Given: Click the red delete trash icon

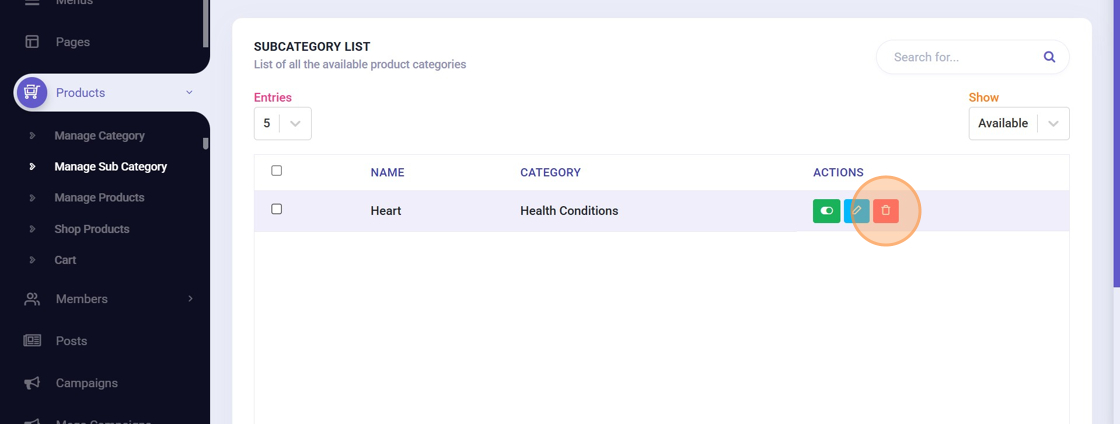Looking at the screenshot, I should (886, 211).
